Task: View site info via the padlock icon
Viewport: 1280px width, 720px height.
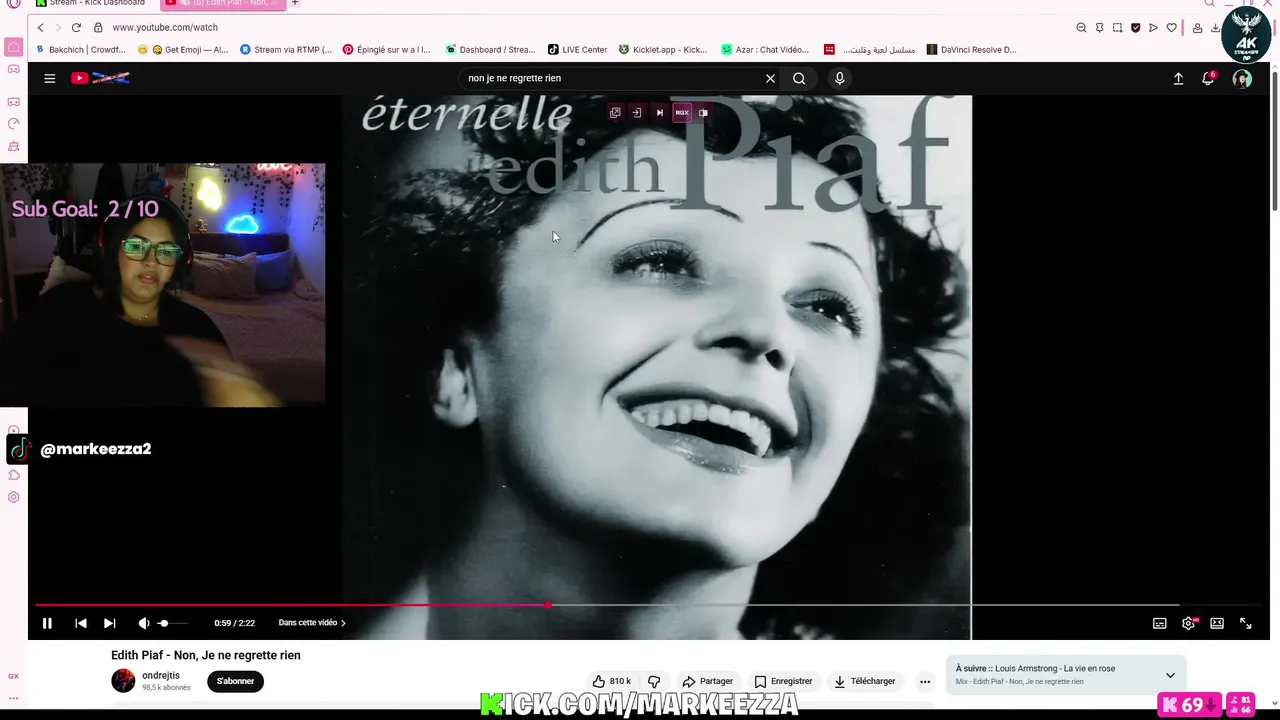Action: click(x=98, y=28)
